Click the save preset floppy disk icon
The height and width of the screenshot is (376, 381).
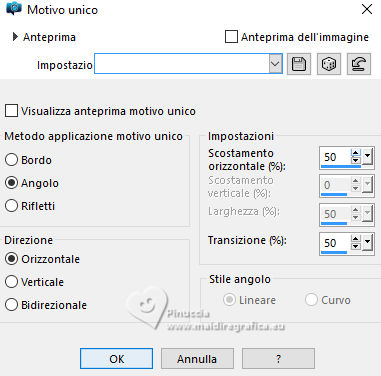(299, 64)
